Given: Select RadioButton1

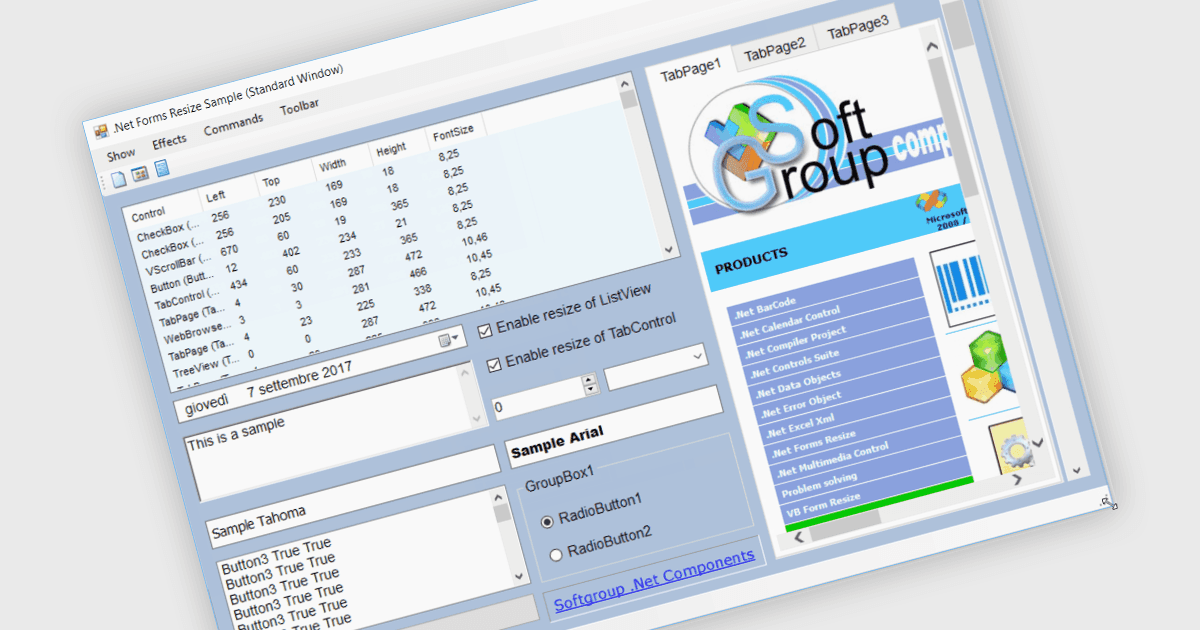Looking at the screenshot, I should pyautogui.click(x=547, y=521).
